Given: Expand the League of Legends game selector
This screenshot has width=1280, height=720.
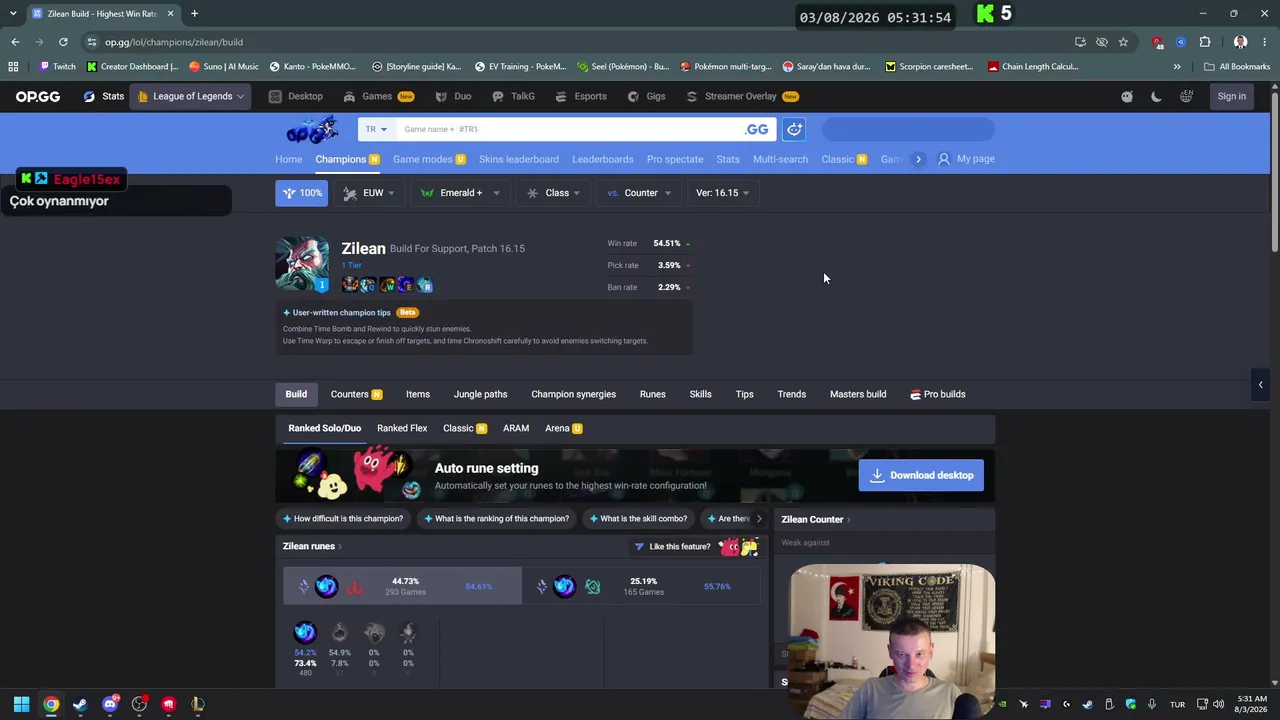Looking at the screenshot, I should (x=192, y=96).
